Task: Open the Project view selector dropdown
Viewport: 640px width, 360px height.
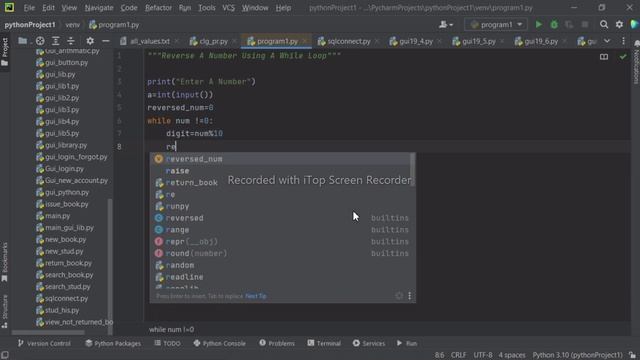Action: [x=23, y=41]
